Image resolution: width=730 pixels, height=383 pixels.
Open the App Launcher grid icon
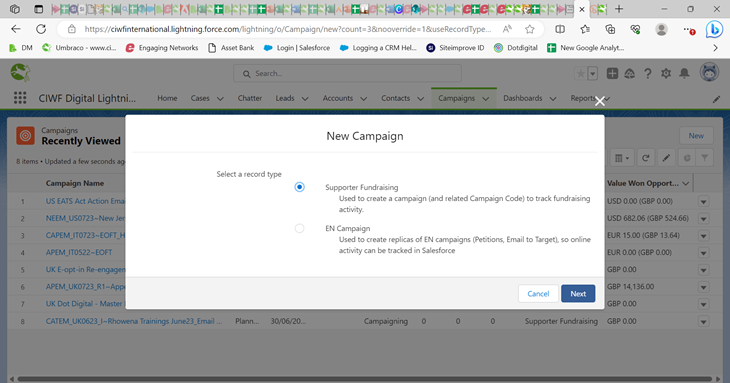point(20,98)
